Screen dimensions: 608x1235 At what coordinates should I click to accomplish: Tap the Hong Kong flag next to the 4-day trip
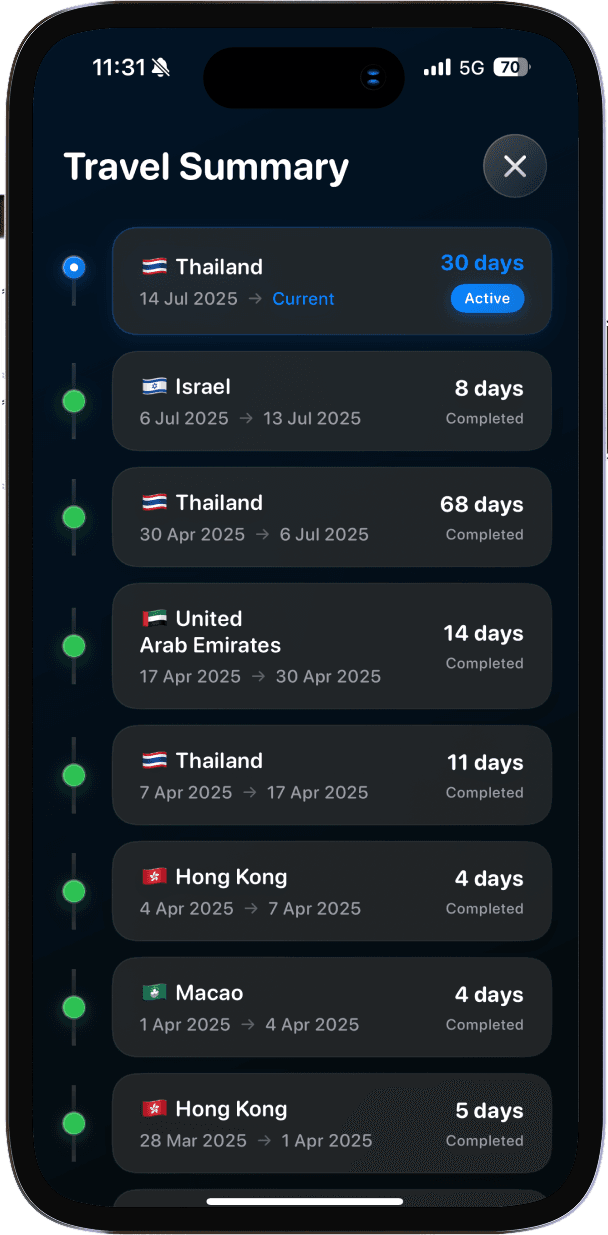click(154, 876)
